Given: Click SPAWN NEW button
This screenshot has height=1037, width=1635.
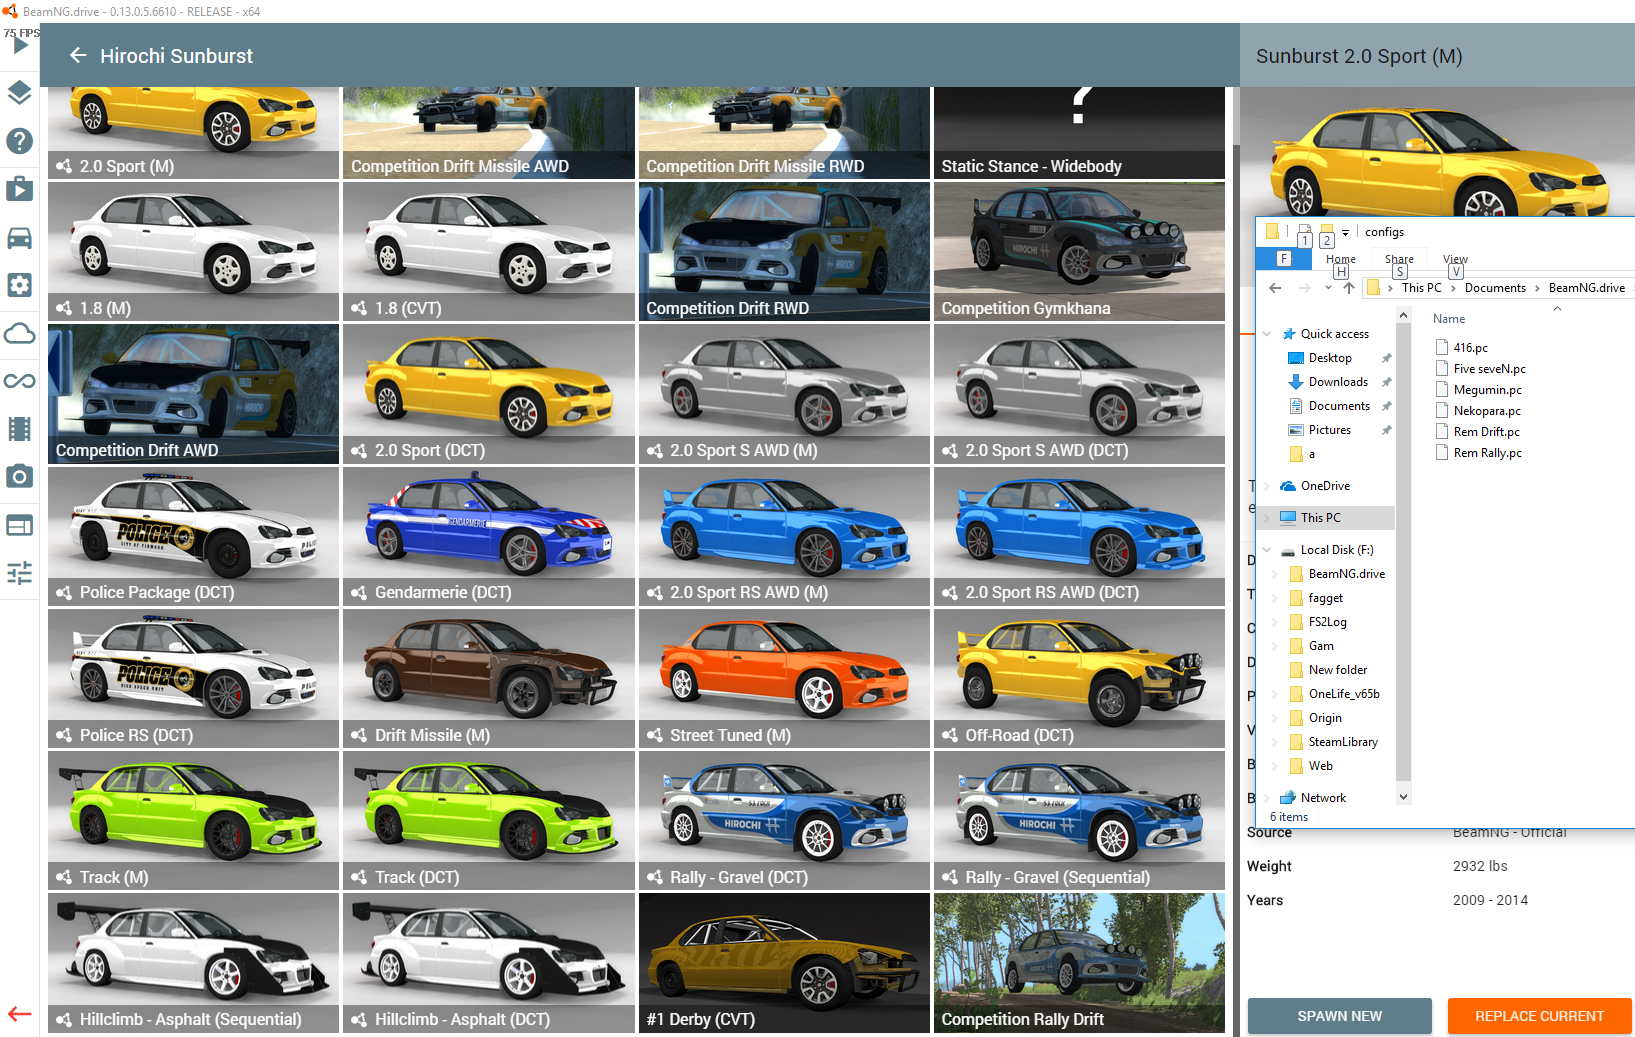Looking at the screenshot, I should [1339, 1016].
